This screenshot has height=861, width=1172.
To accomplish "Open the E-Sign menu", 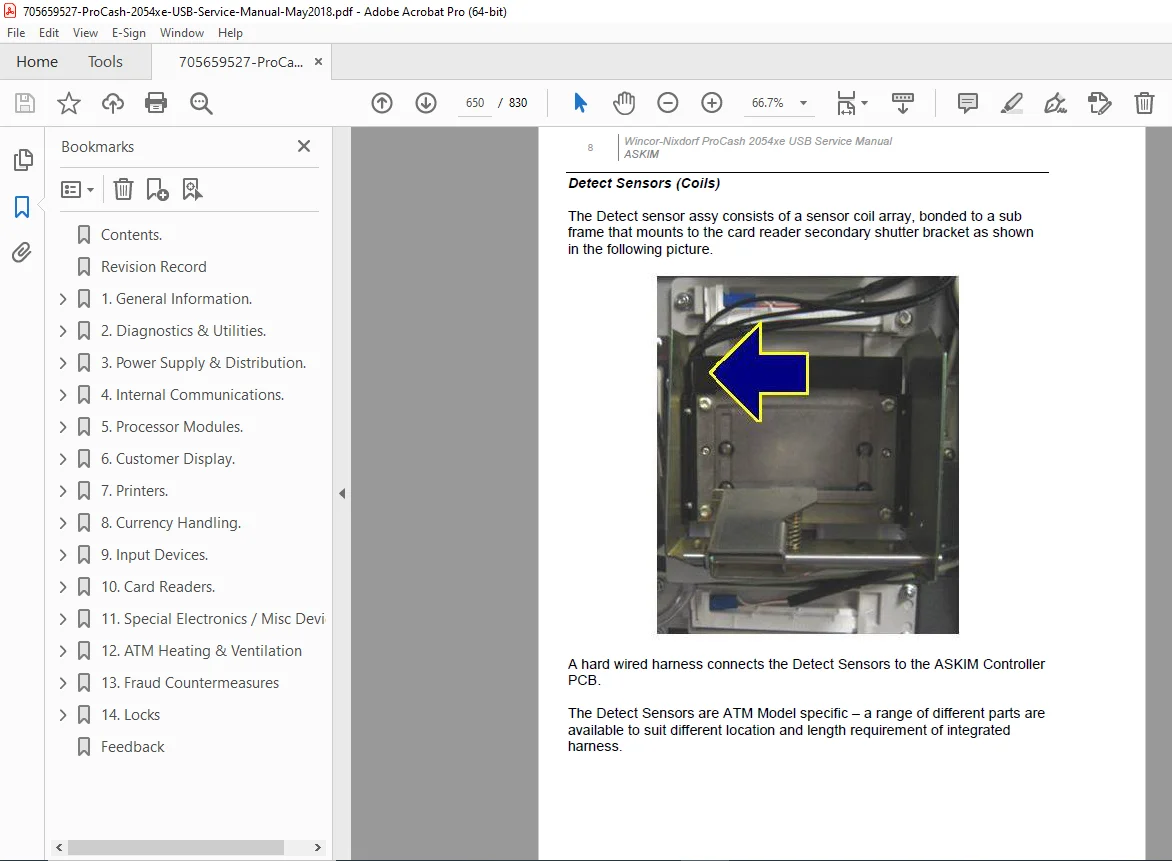I will pyautogui.click(x=129, y=33).
